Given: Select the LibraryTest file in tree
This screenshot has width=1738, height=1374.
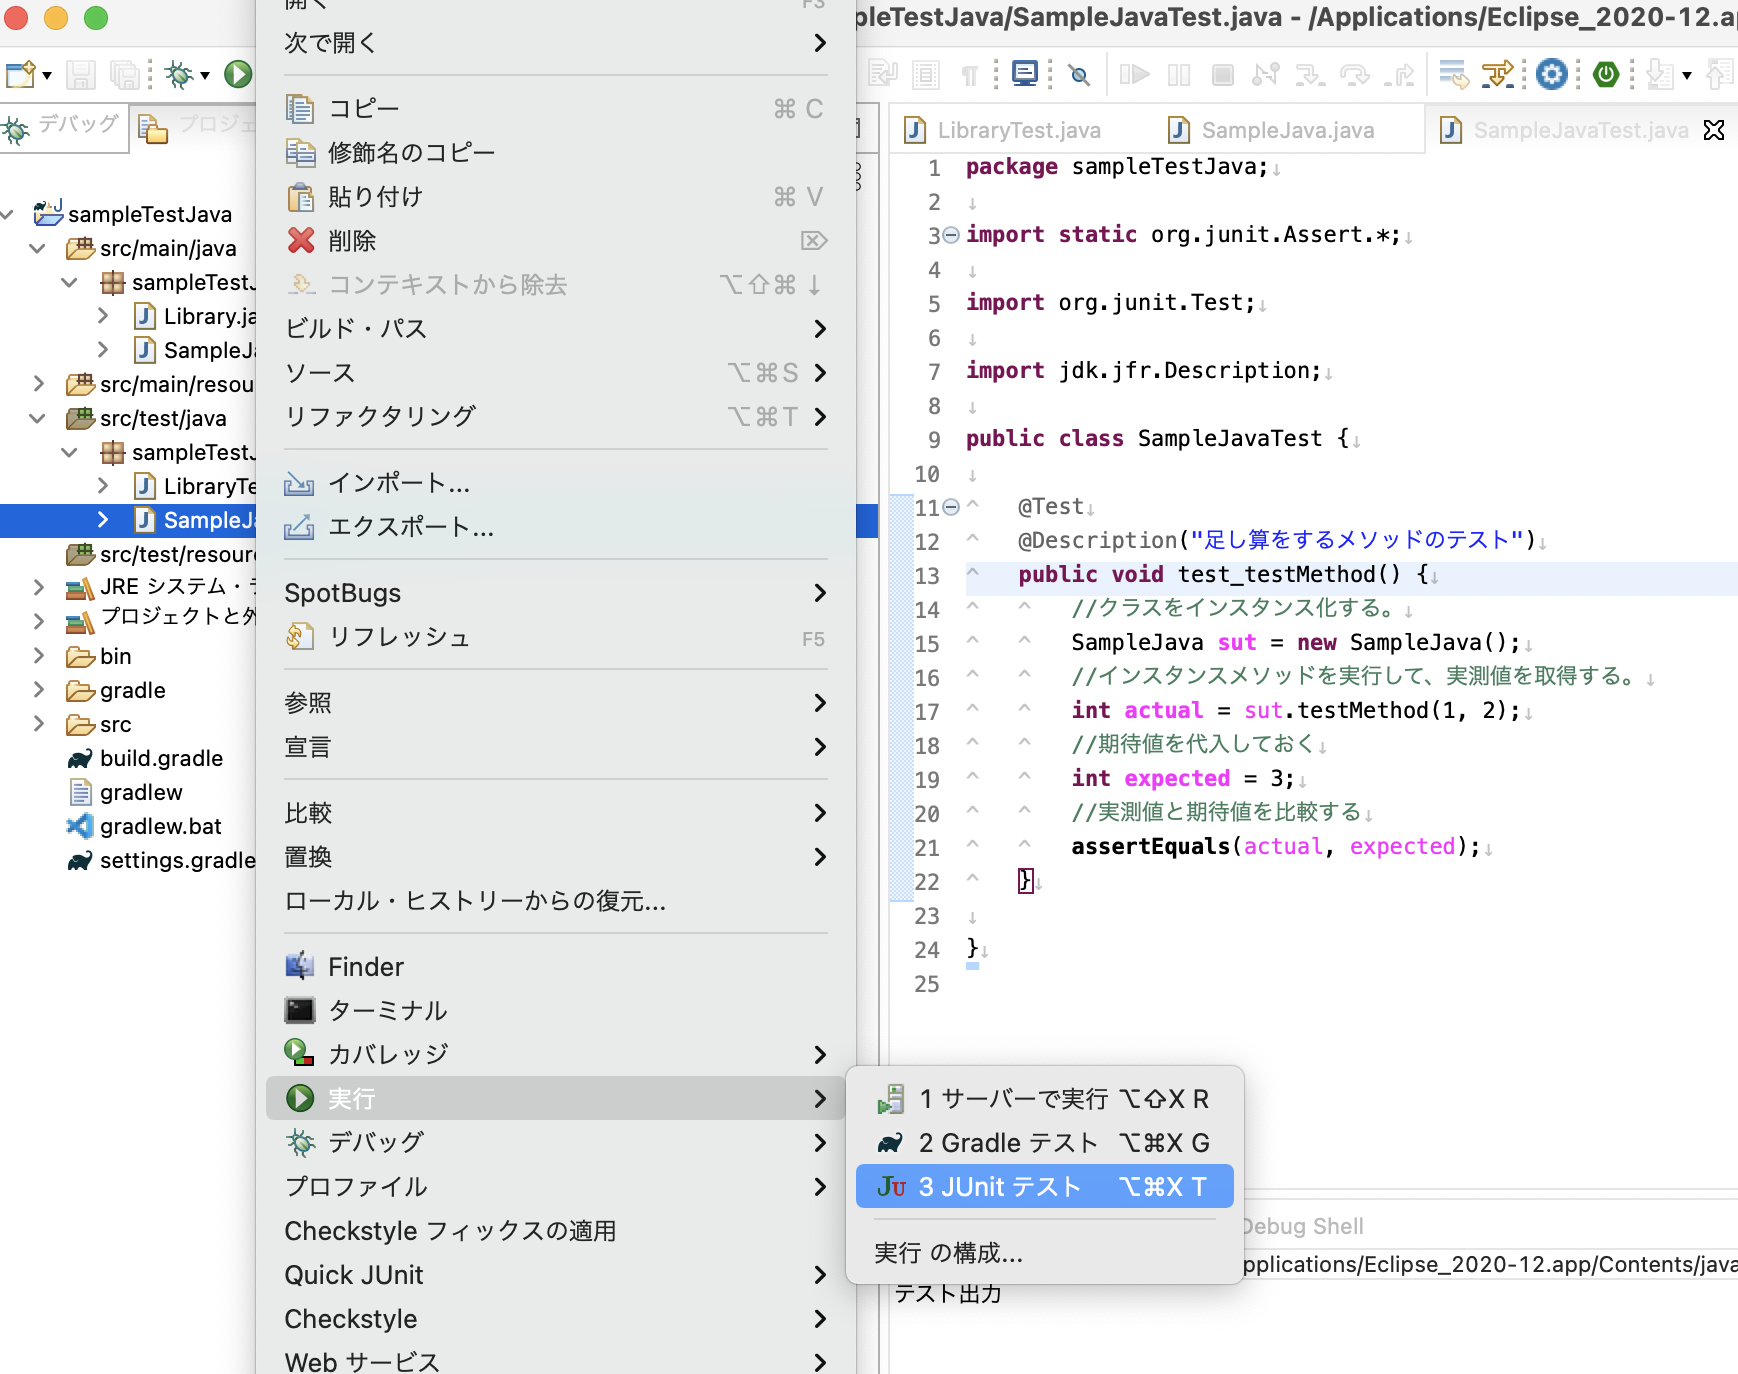Looking at the screenshot, I should 195,486.
